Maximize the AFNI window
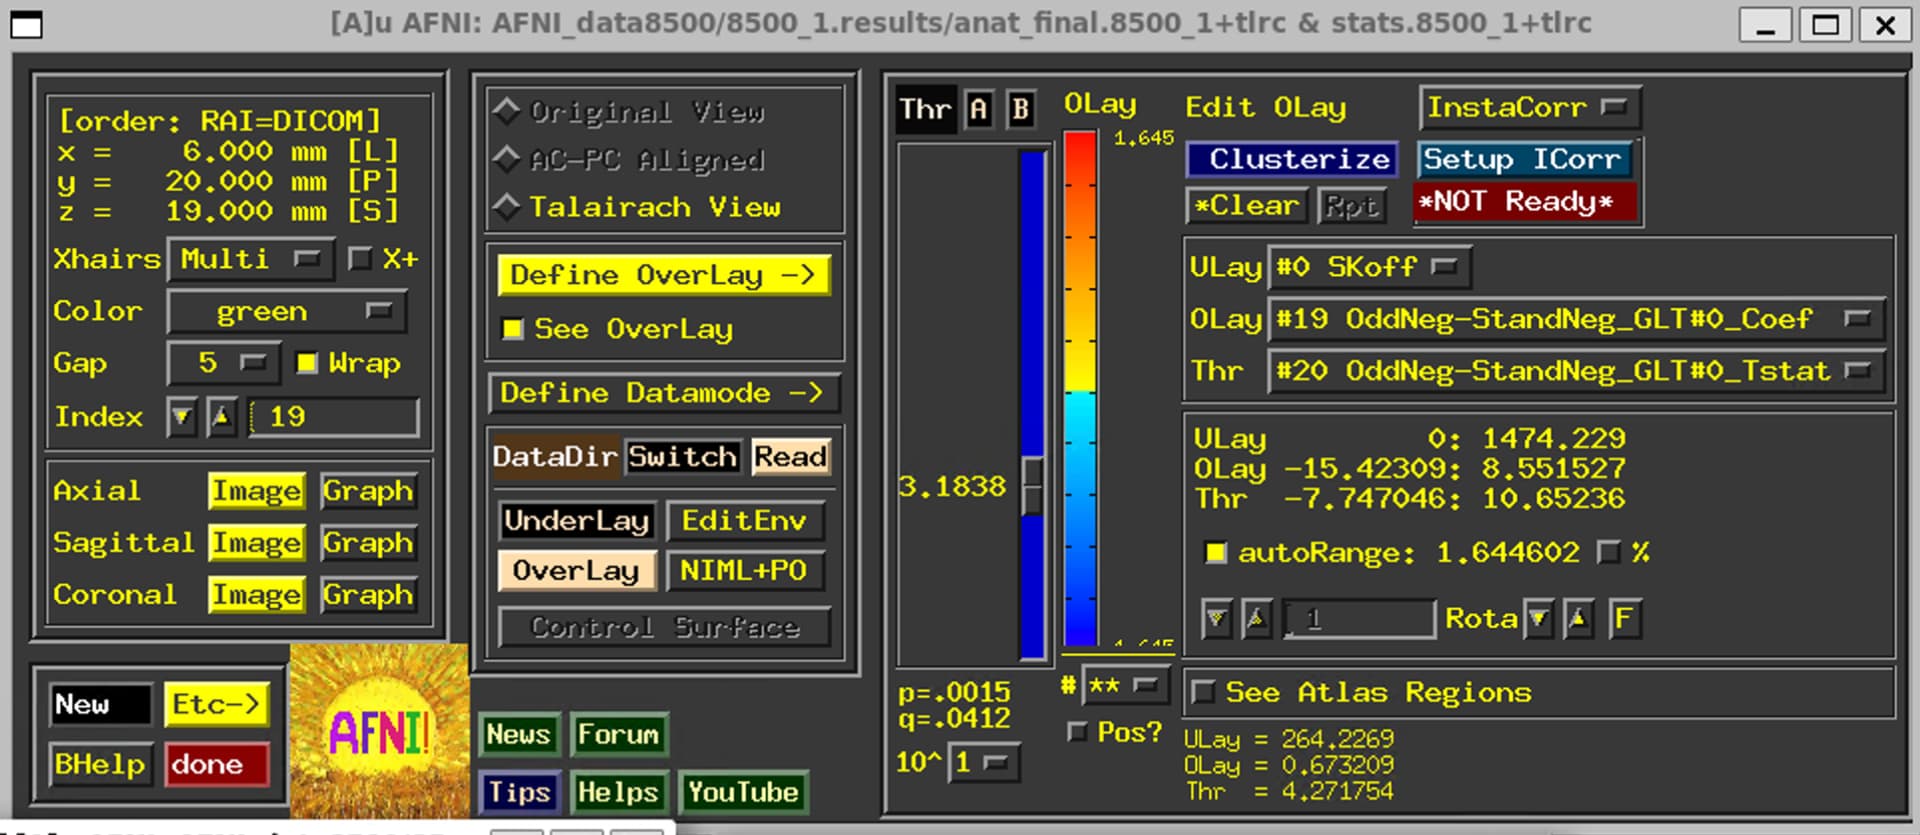The width and height of the screenshot is (1920, 835). 1825,24
